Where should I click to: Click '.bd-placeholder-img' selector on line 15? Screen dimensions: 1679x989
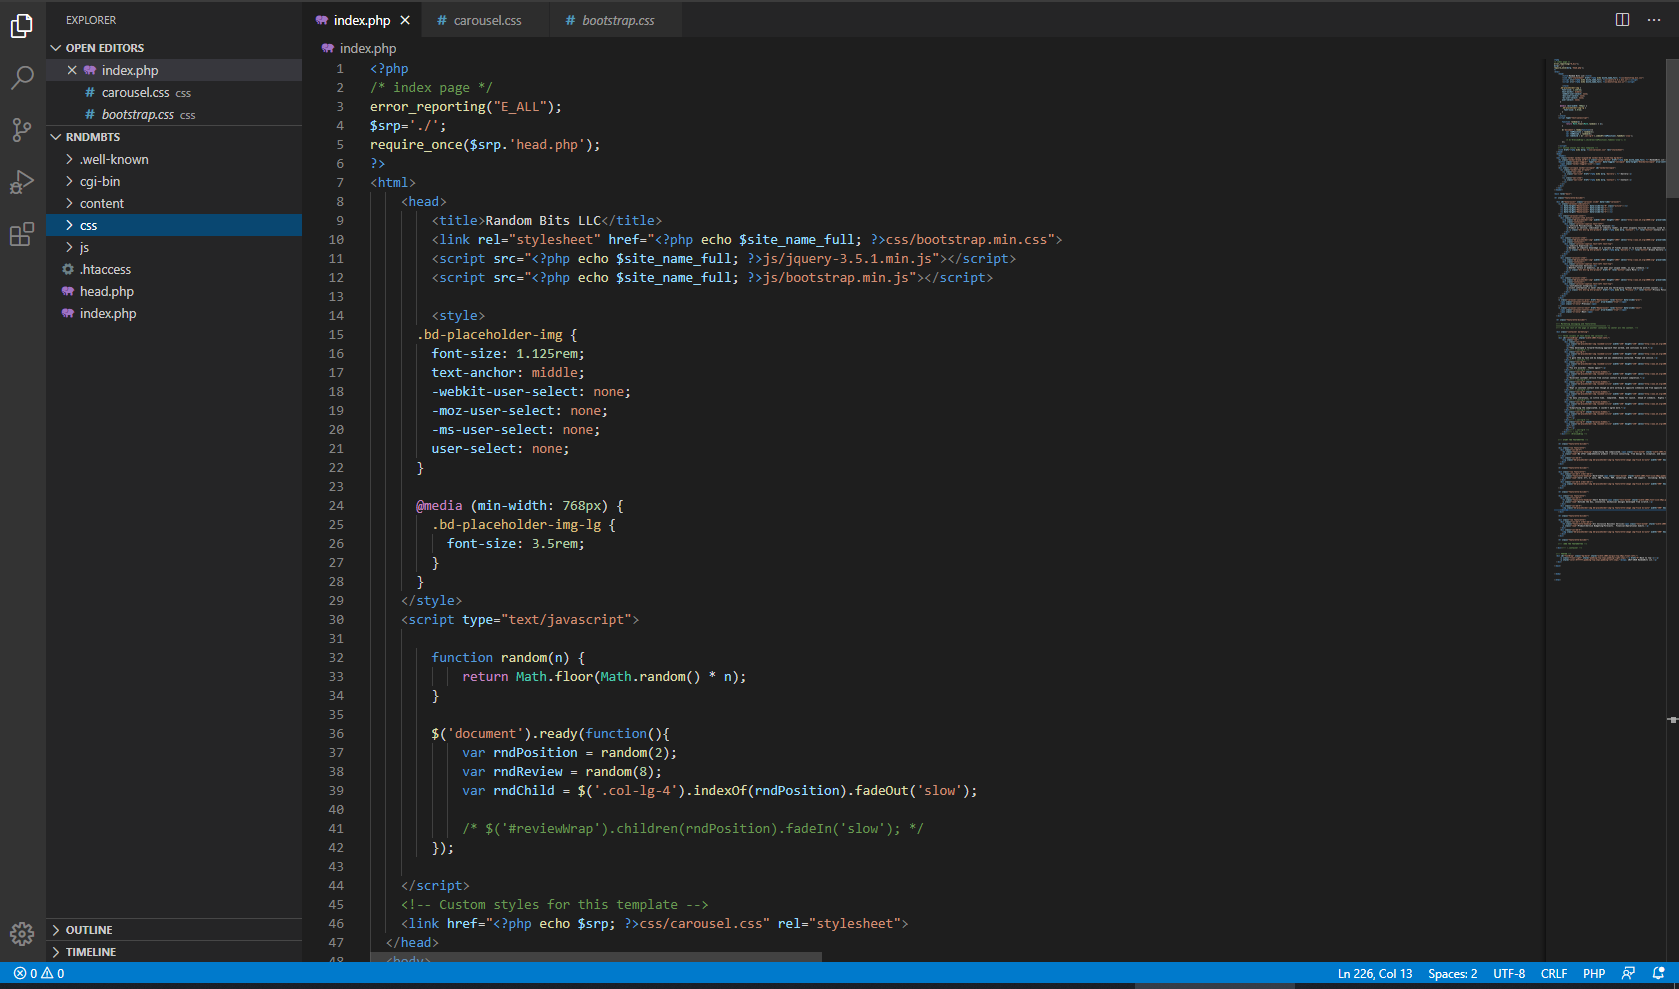coord(489,335)
